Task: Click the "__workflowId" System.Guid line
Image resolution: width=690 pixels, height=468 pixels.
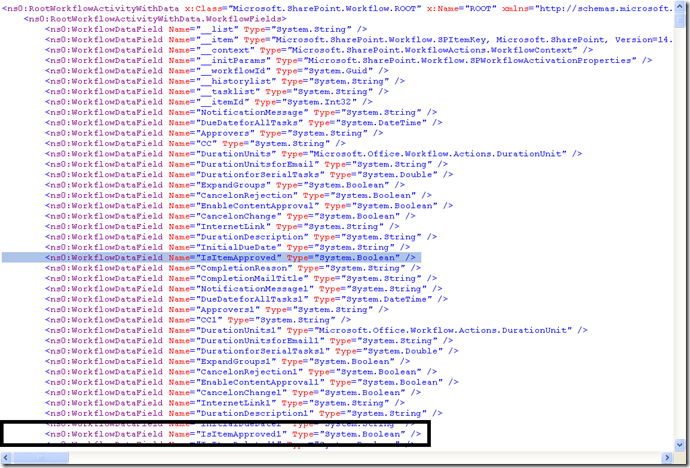Action: (217, 71)
